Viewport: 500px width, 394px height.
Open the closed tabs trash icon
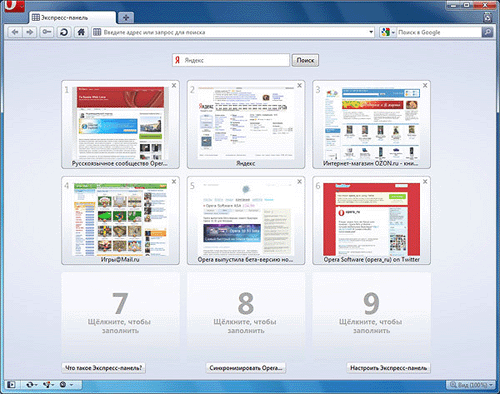pyautogui.click(x=488, y=17)
